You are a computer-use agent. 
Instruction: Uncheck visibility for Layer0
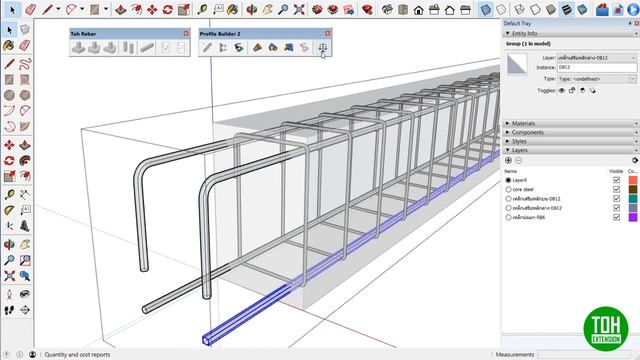[616, 180]
